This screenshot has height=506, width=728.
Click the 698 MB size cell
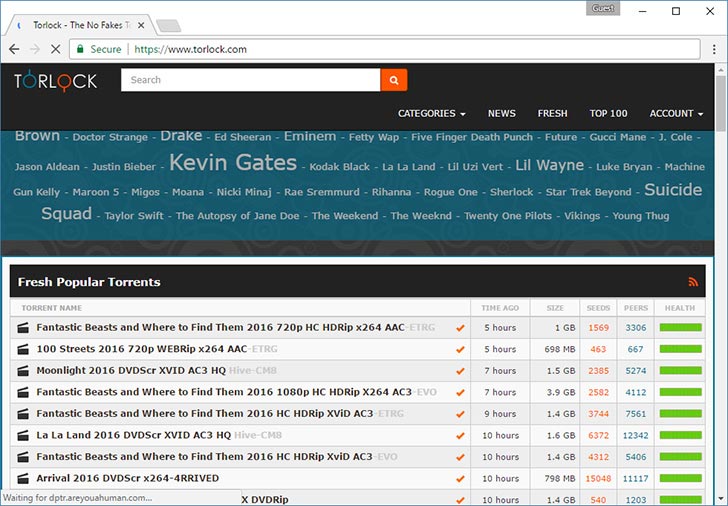tap(560, 349)
